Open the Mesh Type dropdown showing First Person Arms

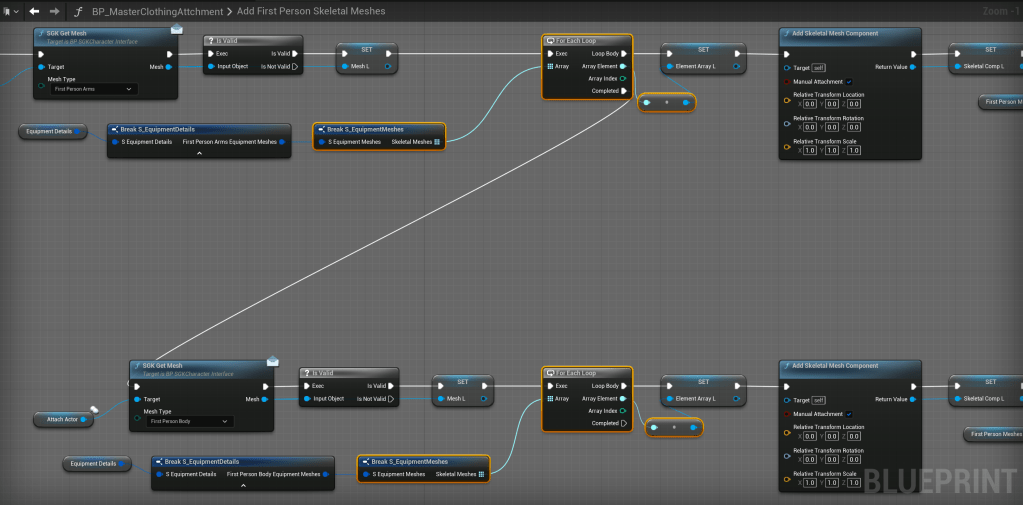tap(93, 89)
